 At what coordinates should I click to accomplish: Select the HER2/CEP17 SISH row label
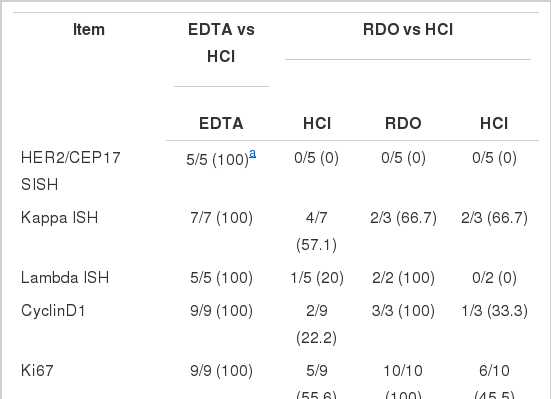coord(71,171)
